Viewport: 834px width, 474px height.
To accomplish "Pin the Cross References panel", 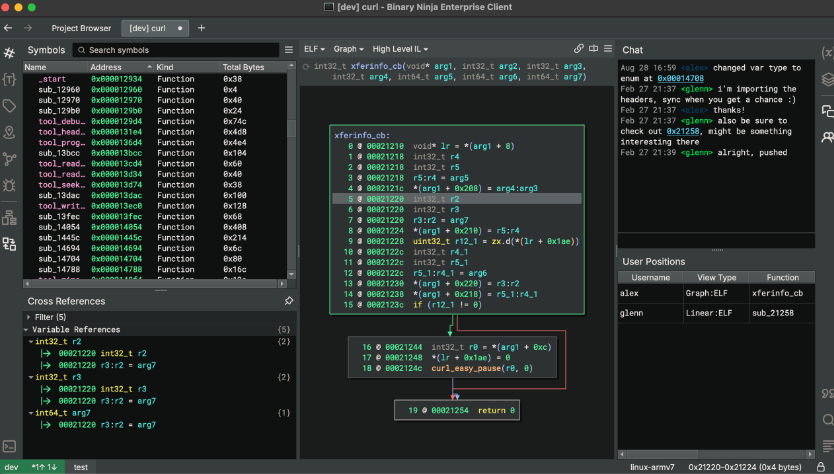I will (289, 301).
